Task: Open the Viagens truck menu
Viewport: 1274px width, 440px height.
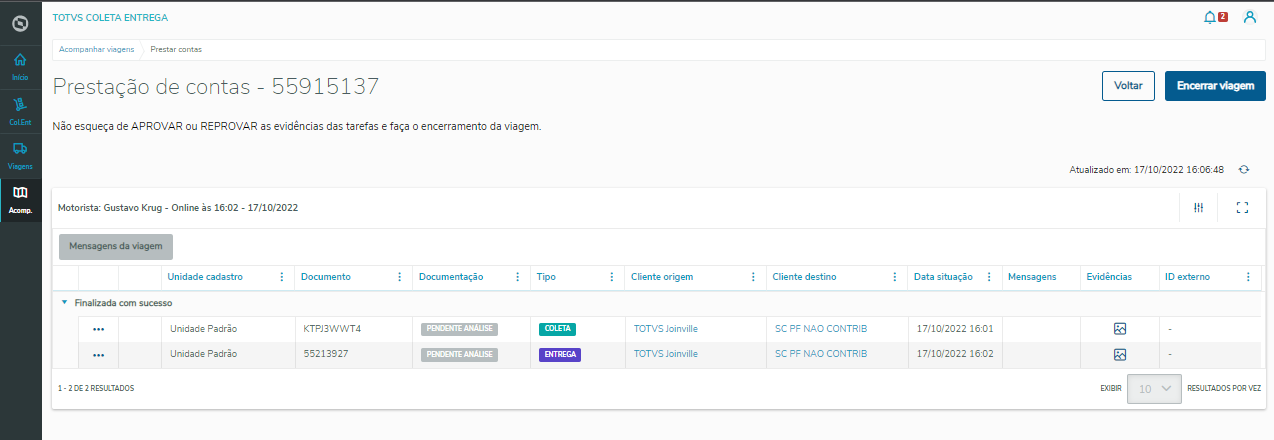Action: 20,156
